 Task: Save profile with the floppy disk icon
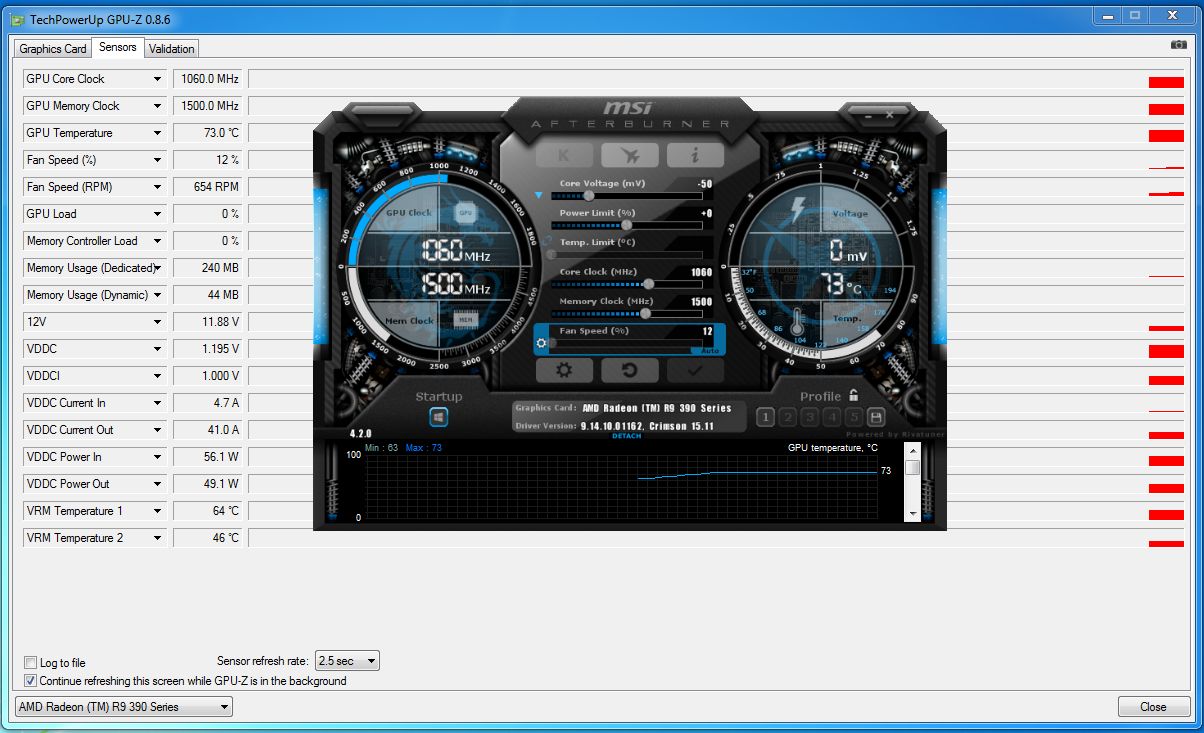tap(876, 417)
